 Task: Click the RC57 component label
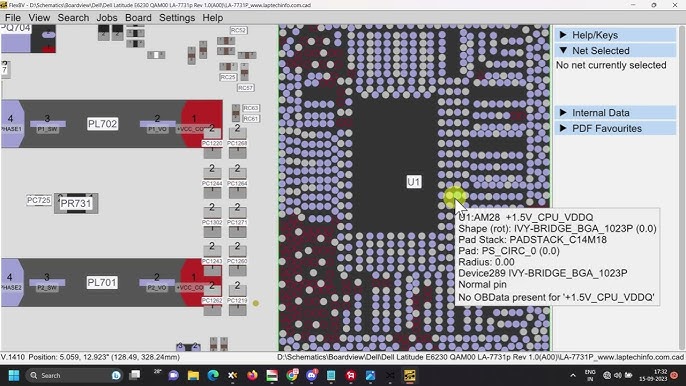pyautogui.click(x=245, y=88)
